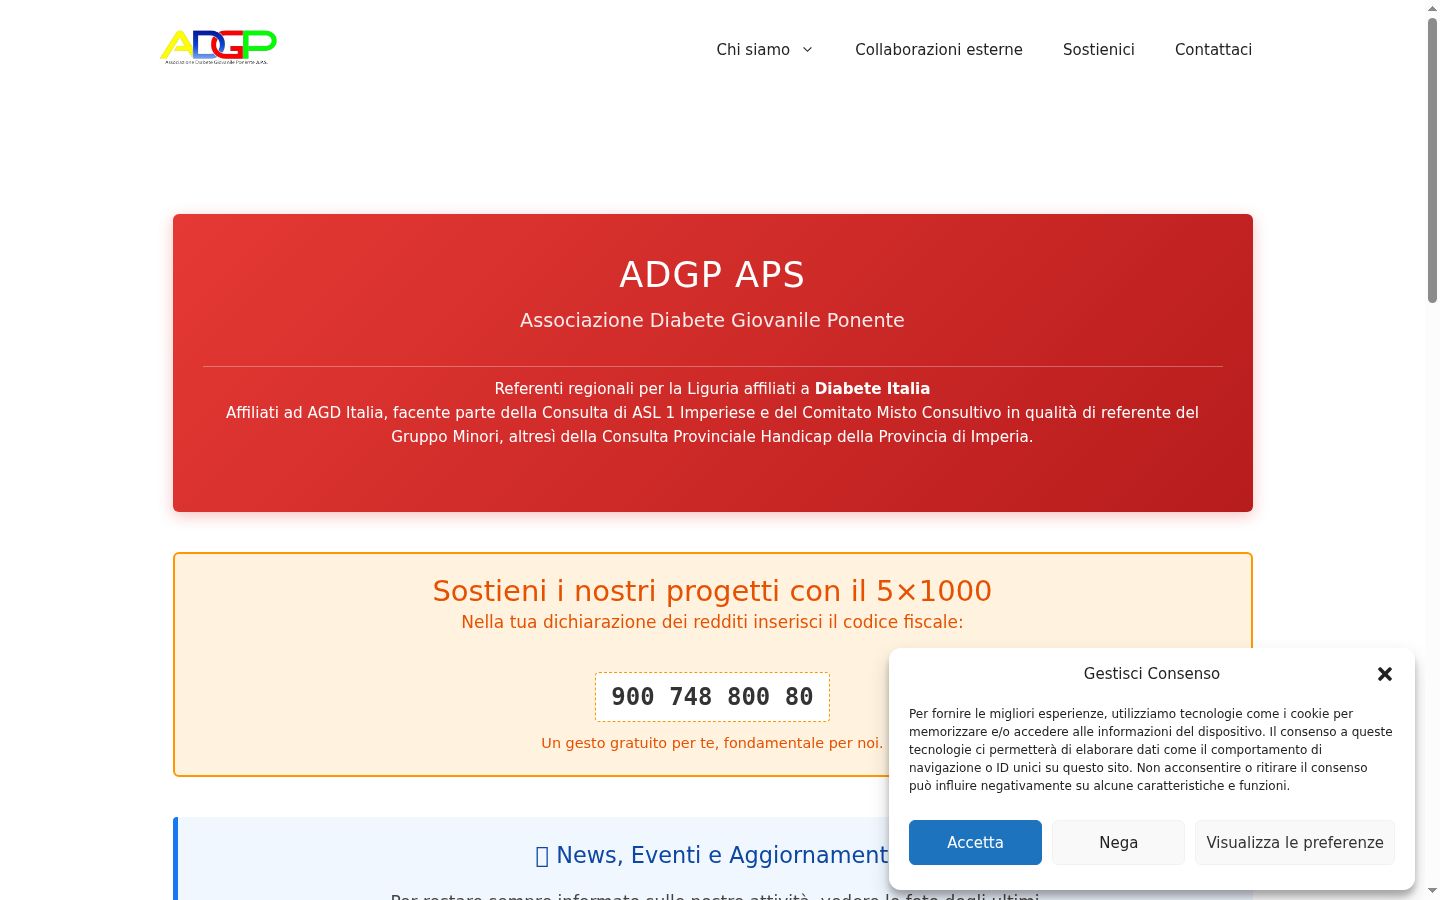Click the ADGP logo
This screenshot has height=900, width=1440.
pyautogui.click(x=218, y=47)
